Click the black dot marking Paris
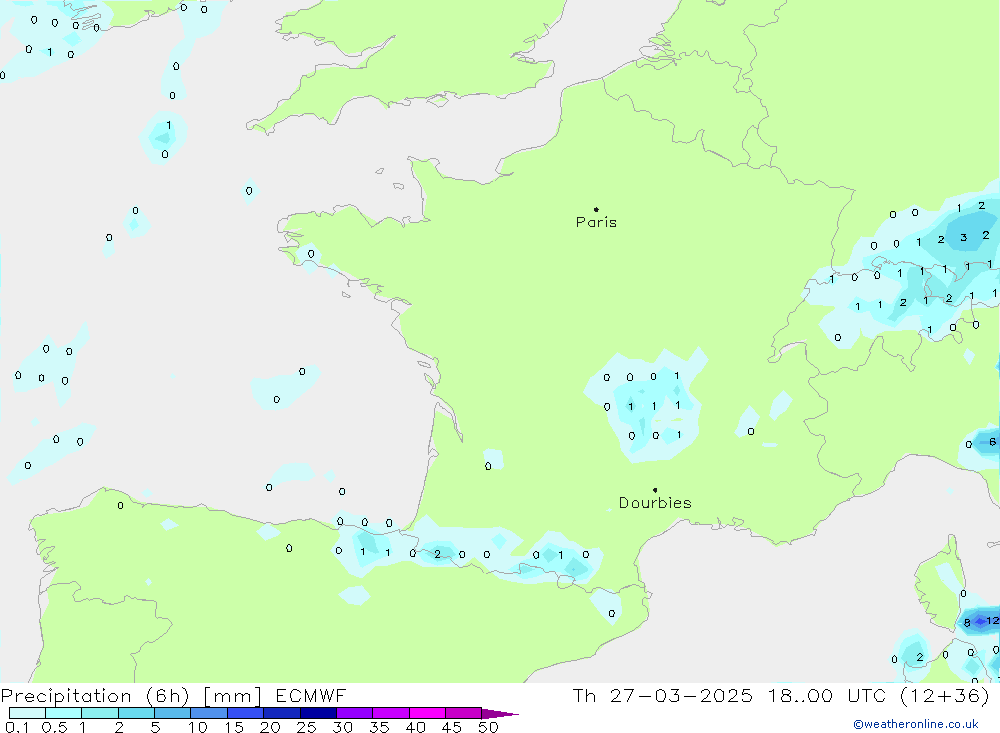This screenshot has width=1000, height=733. pyautogui.click(x=596, y=209)
